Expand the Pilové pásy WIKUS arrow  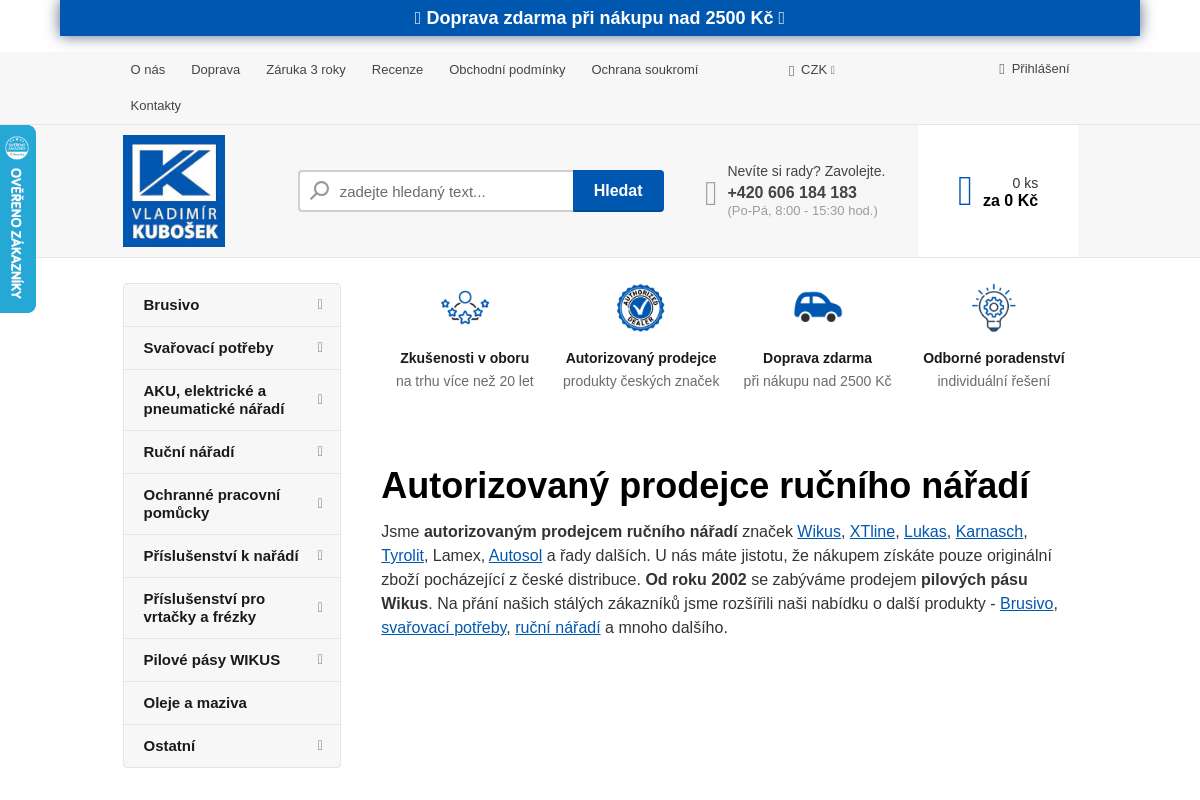tap(320, 659)
